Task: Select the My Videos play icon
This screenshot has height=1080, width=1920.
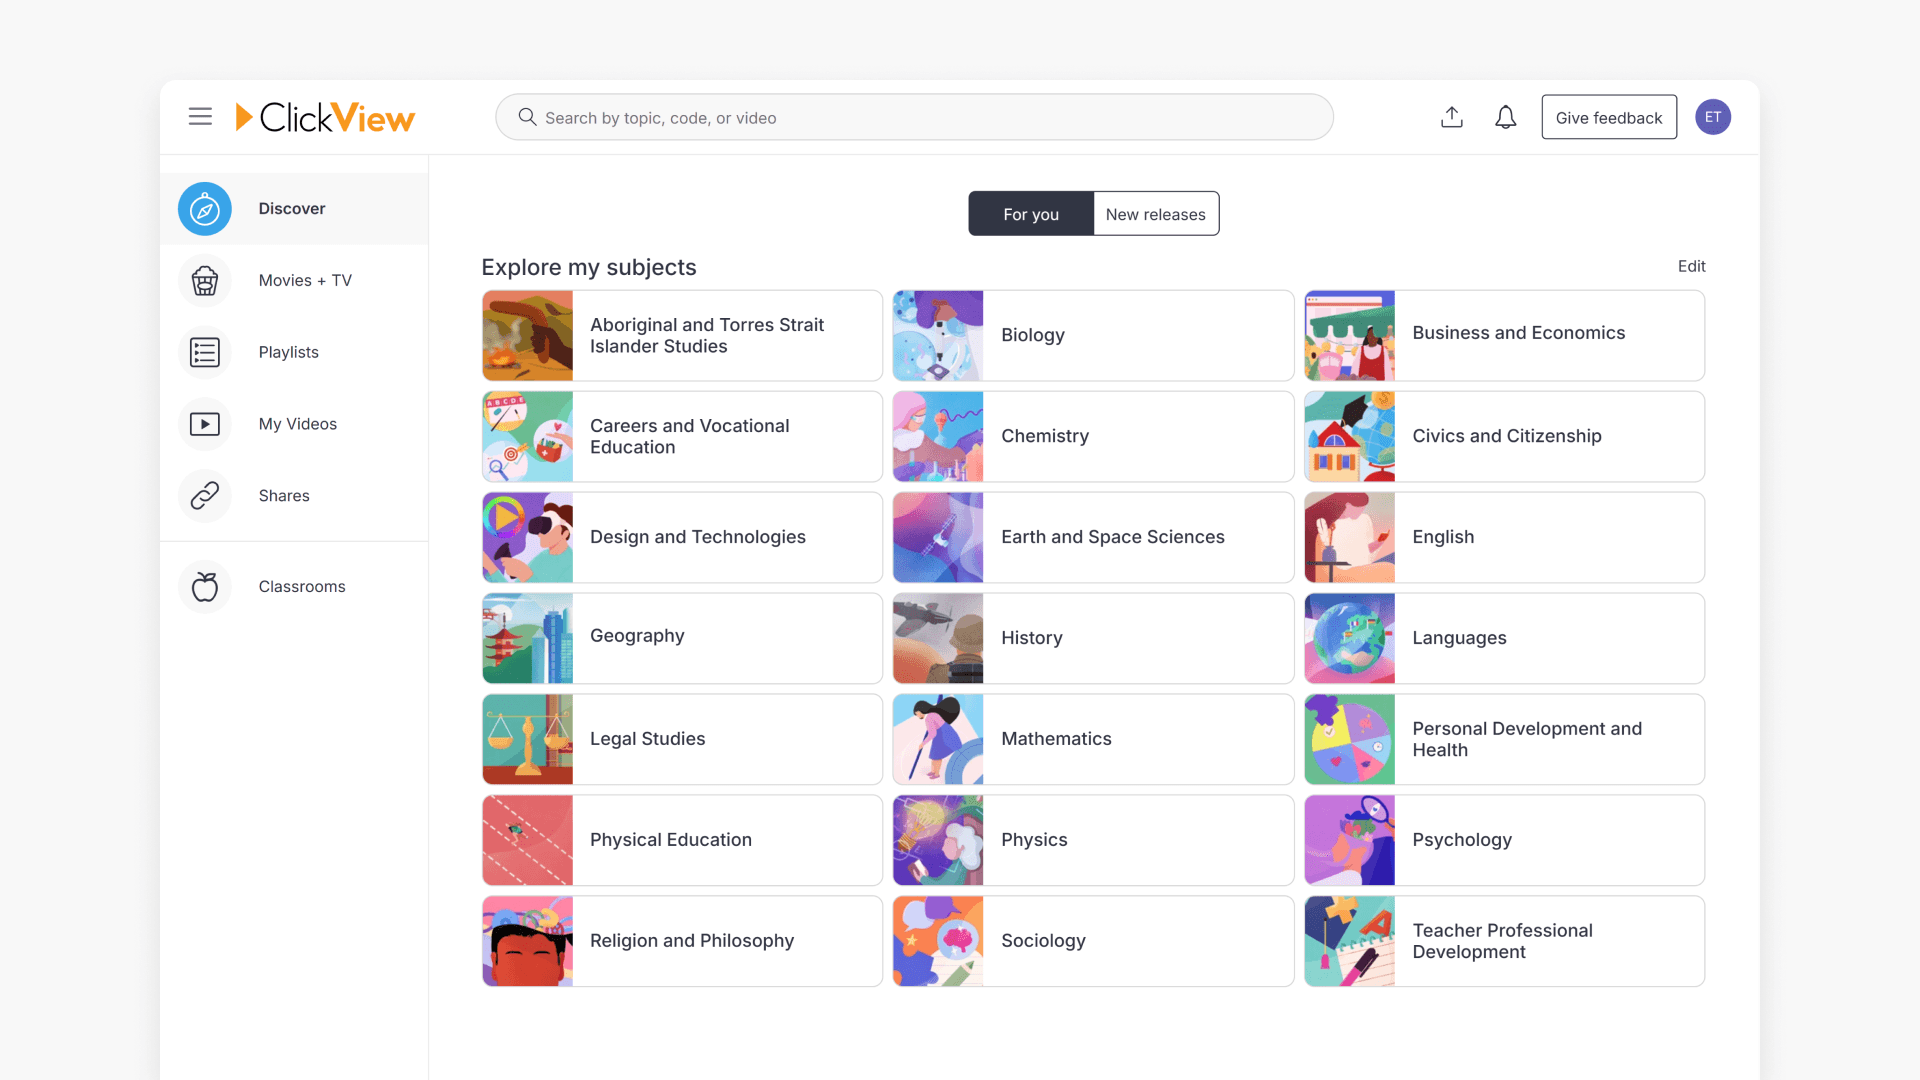Action: (204, 424)
